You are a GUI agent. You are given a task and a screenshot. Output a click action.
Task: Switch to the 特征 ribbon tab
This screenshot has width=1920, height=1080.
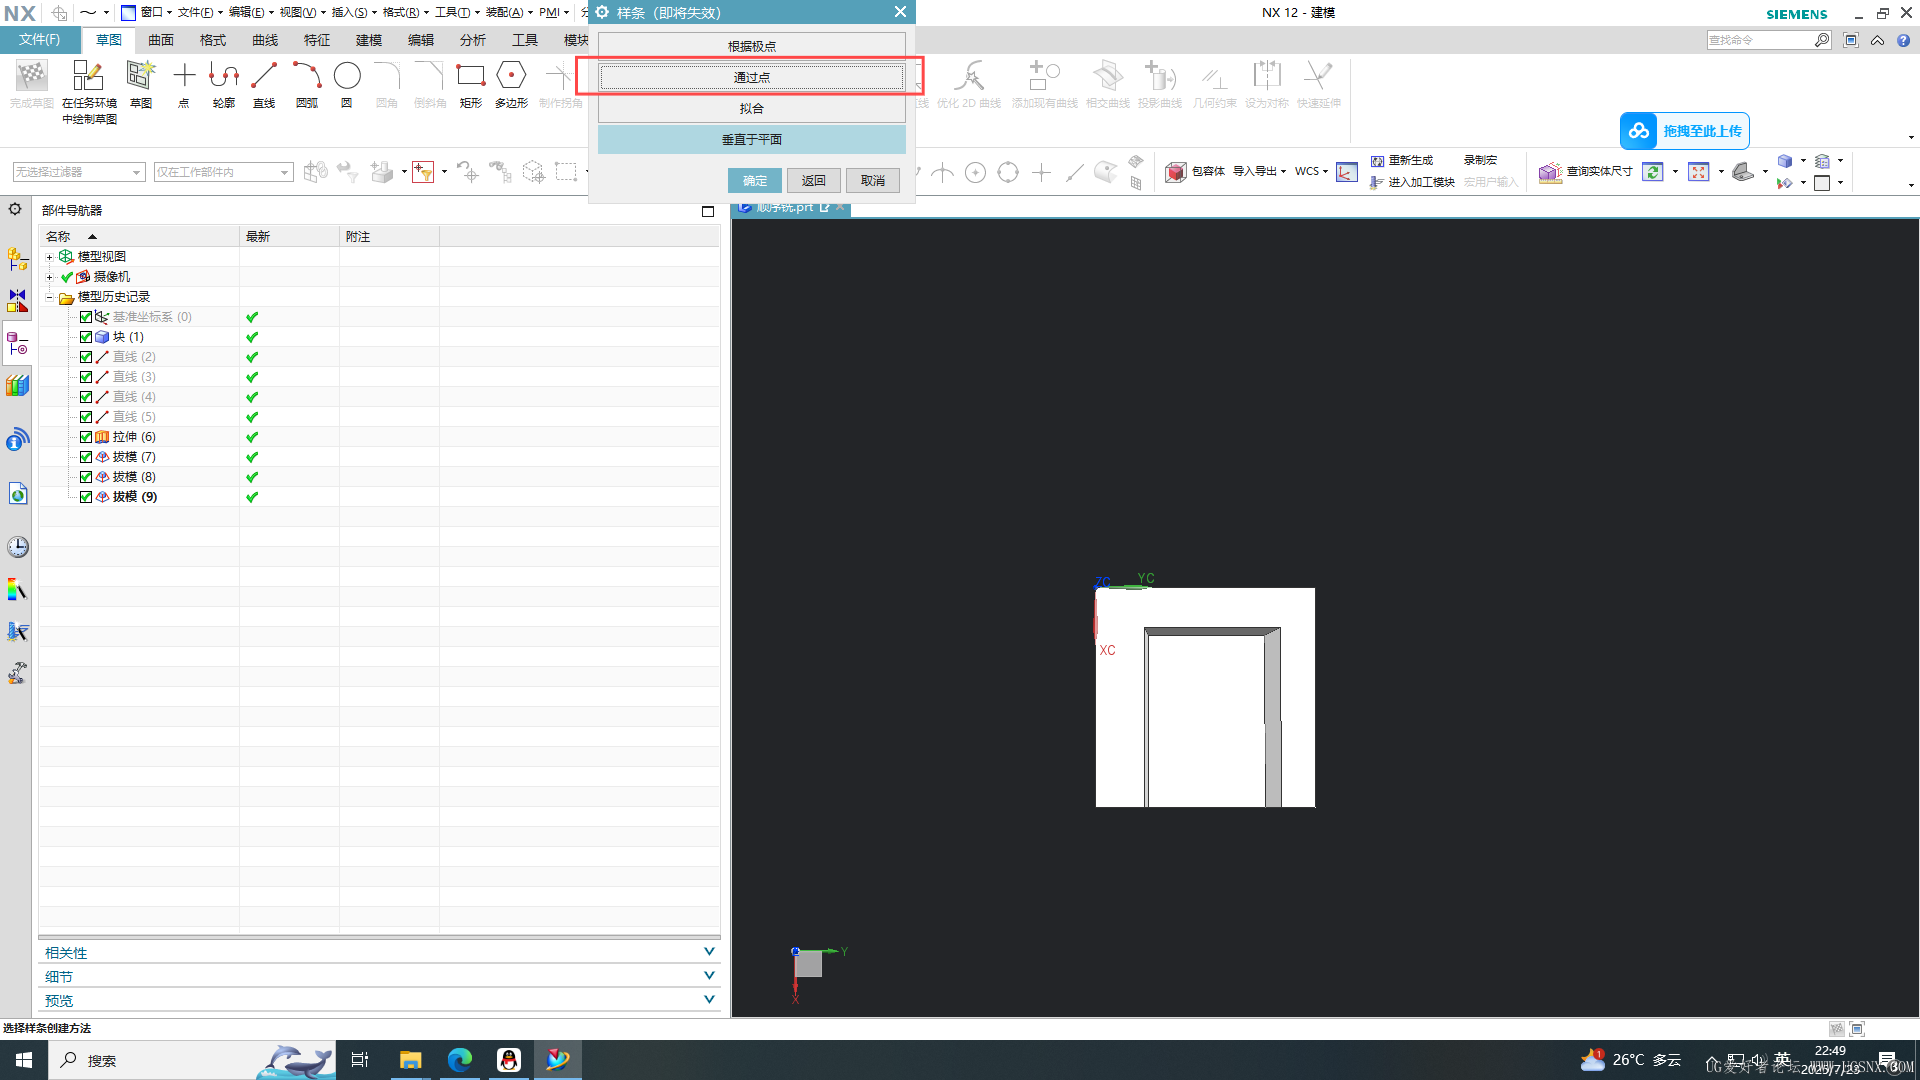[317, 40]
